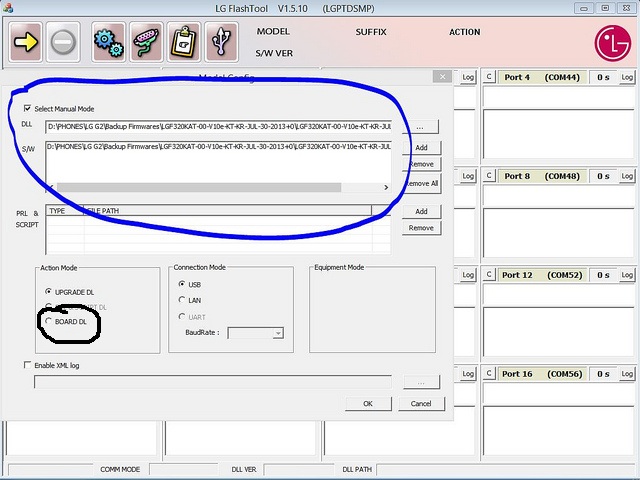
Task: Browse for DLL file button
Action: pyautogui.click(x=420, y=127)
